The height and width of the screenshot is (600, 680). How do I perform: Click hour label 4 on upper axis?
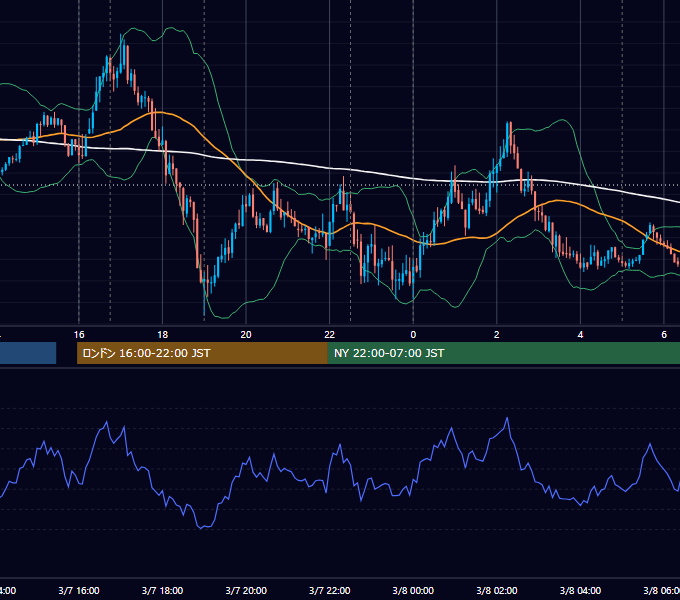coord(580,335)
